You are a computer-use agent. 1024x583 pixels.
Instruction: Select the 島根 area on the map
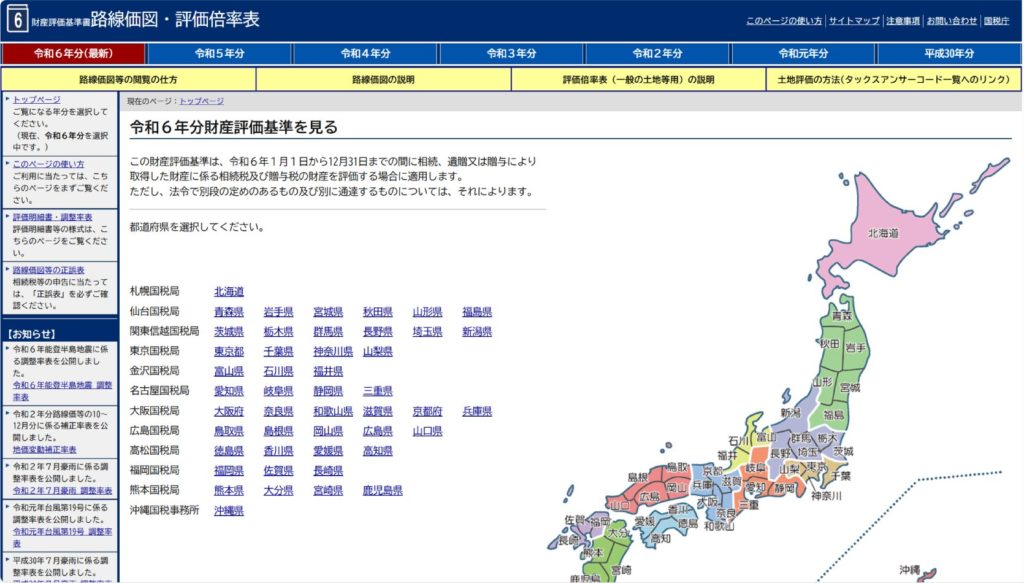pos(640,477)
